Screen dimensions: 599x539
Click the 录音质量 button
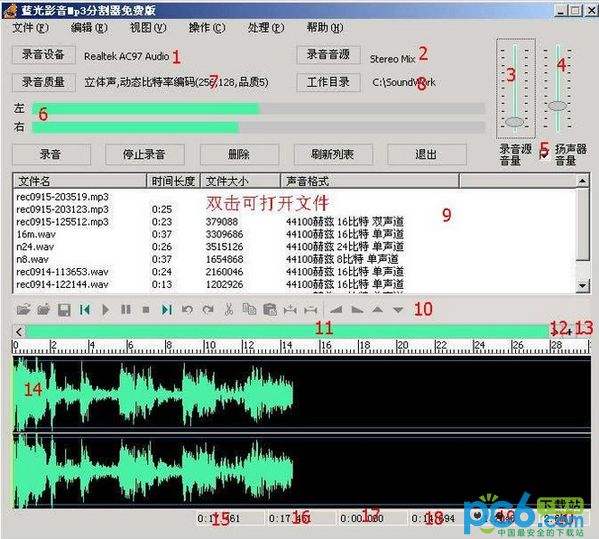[44, 82]
